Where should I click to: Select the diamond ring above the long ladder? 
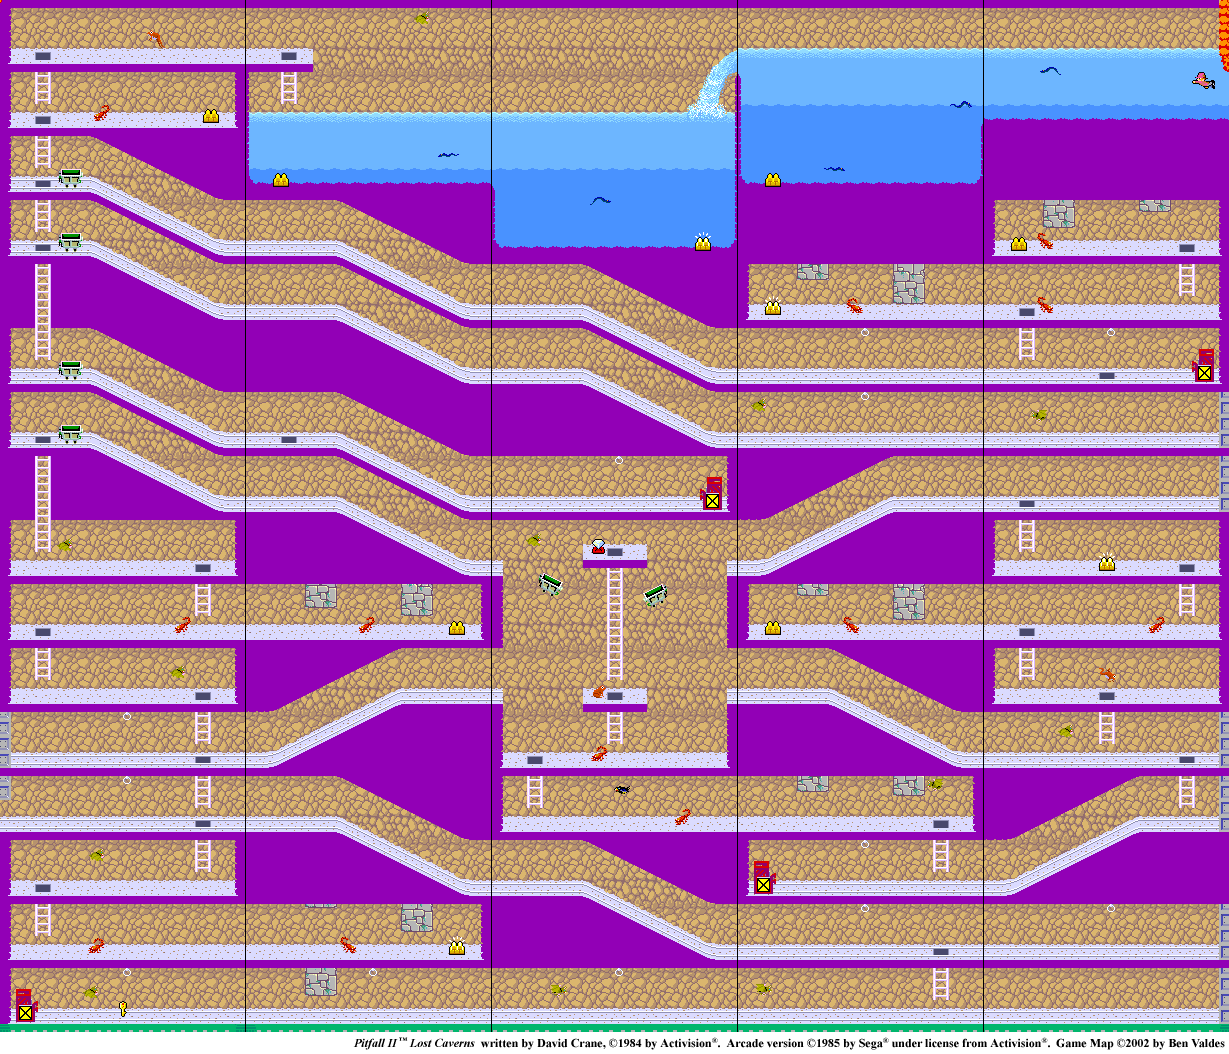click(x=598, y=547)
